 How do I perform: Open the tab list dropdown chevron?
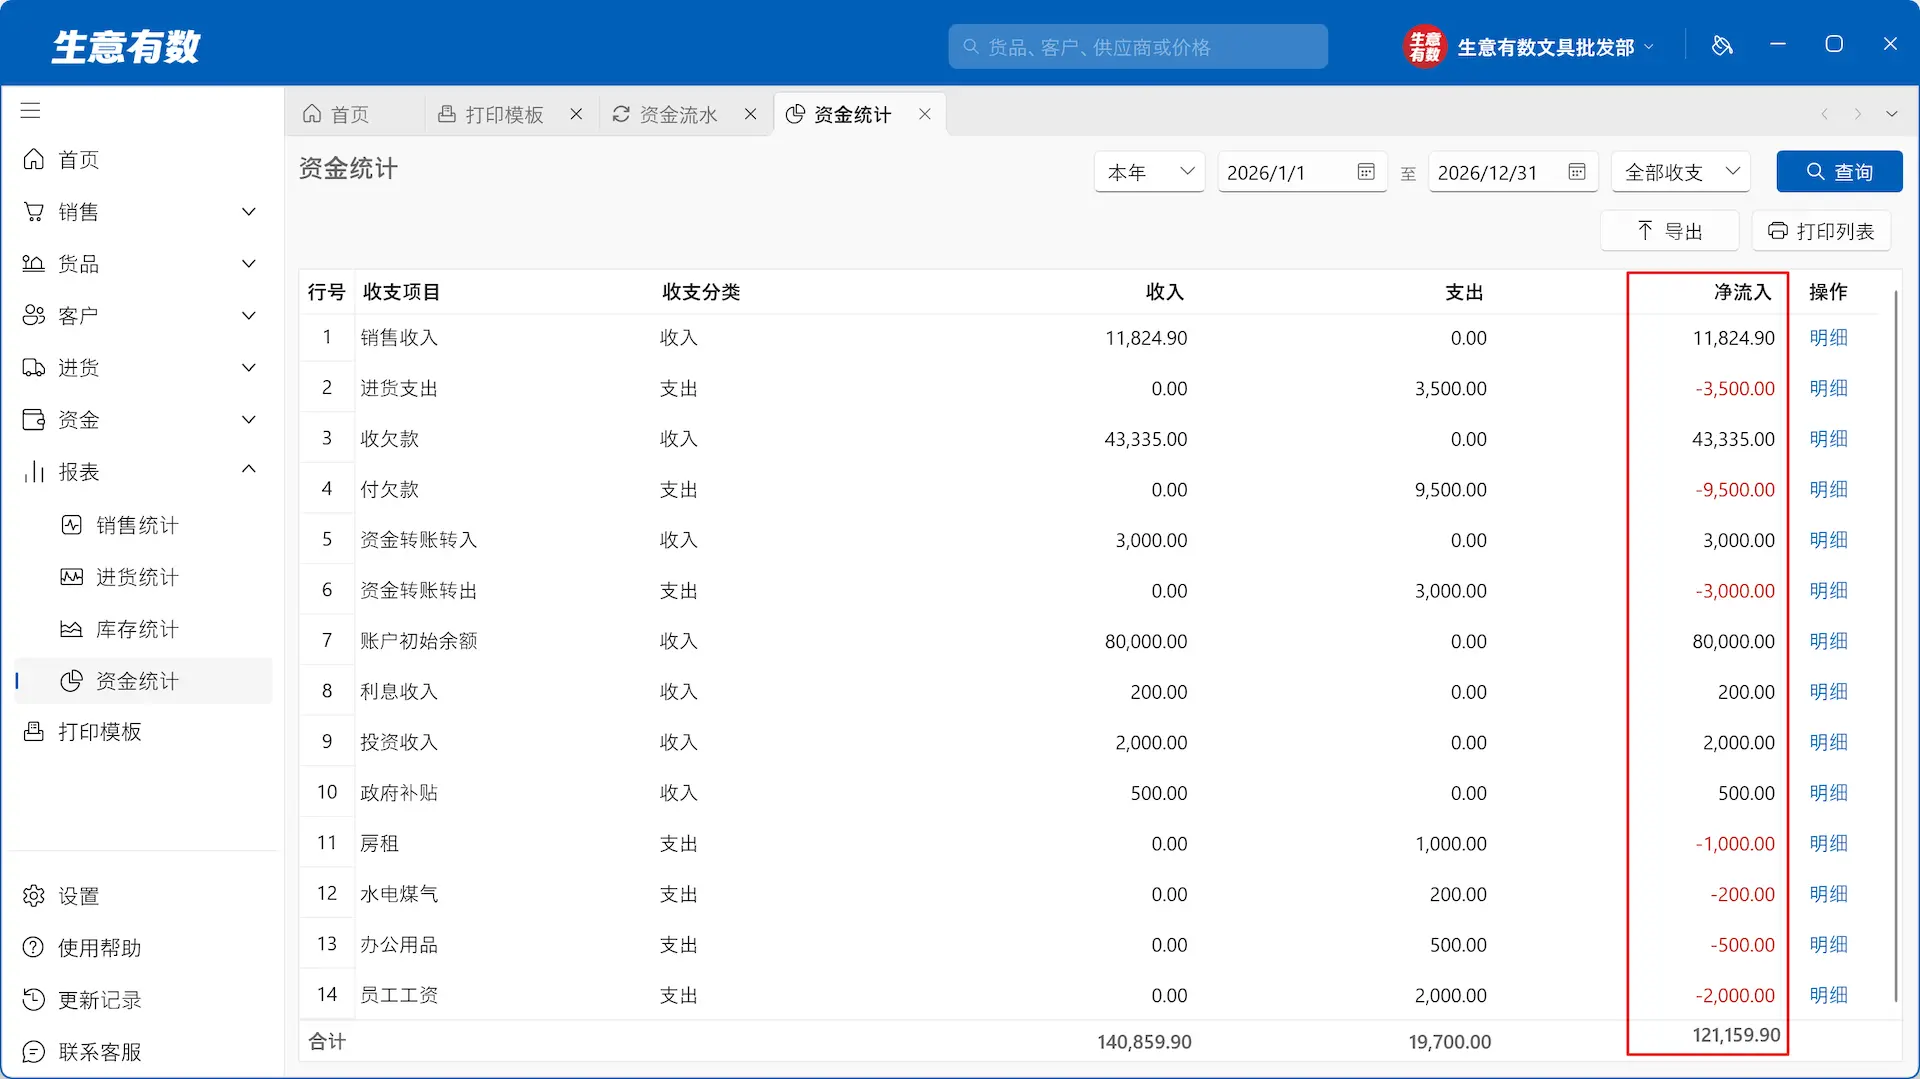[x=1892, y=114]
